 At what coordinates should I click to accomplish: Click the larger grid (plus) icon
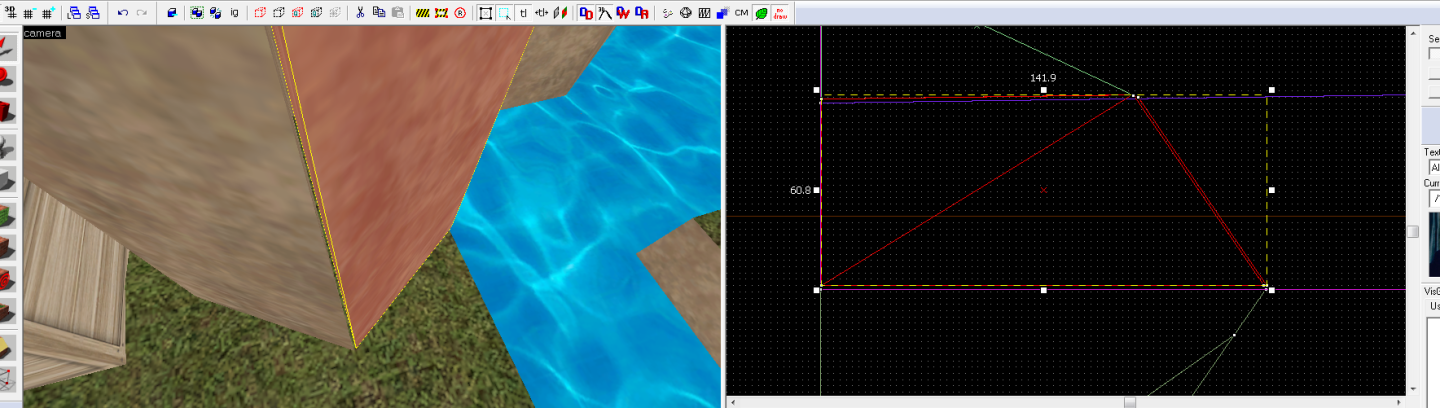pyautogui.click(x=48, y=13)
